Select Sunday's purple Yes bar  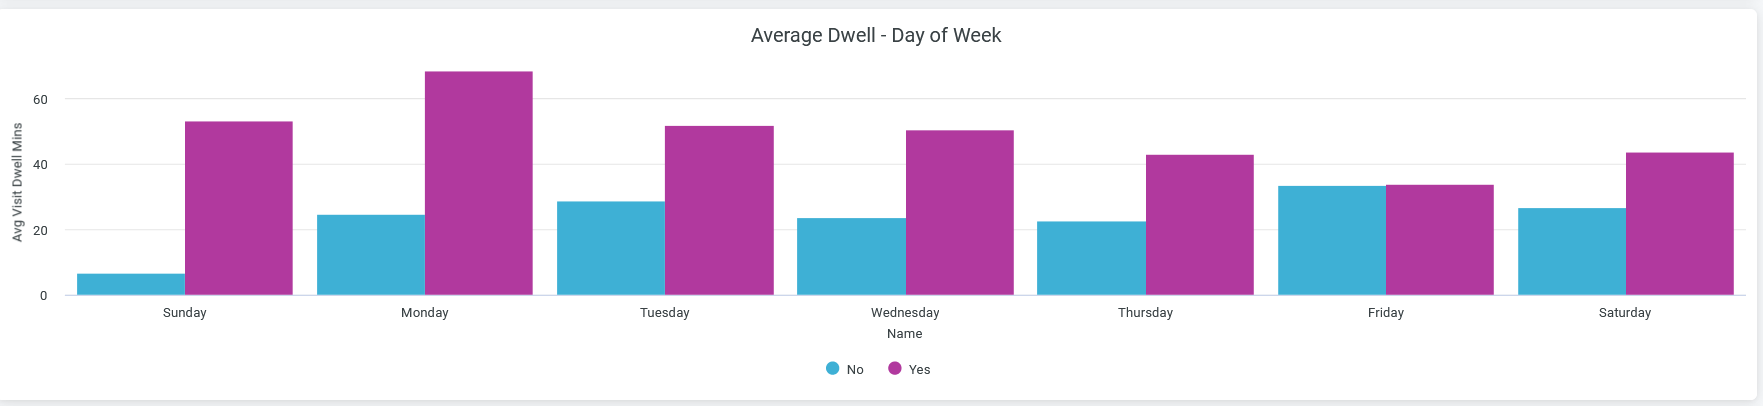(x=239, y=208)
